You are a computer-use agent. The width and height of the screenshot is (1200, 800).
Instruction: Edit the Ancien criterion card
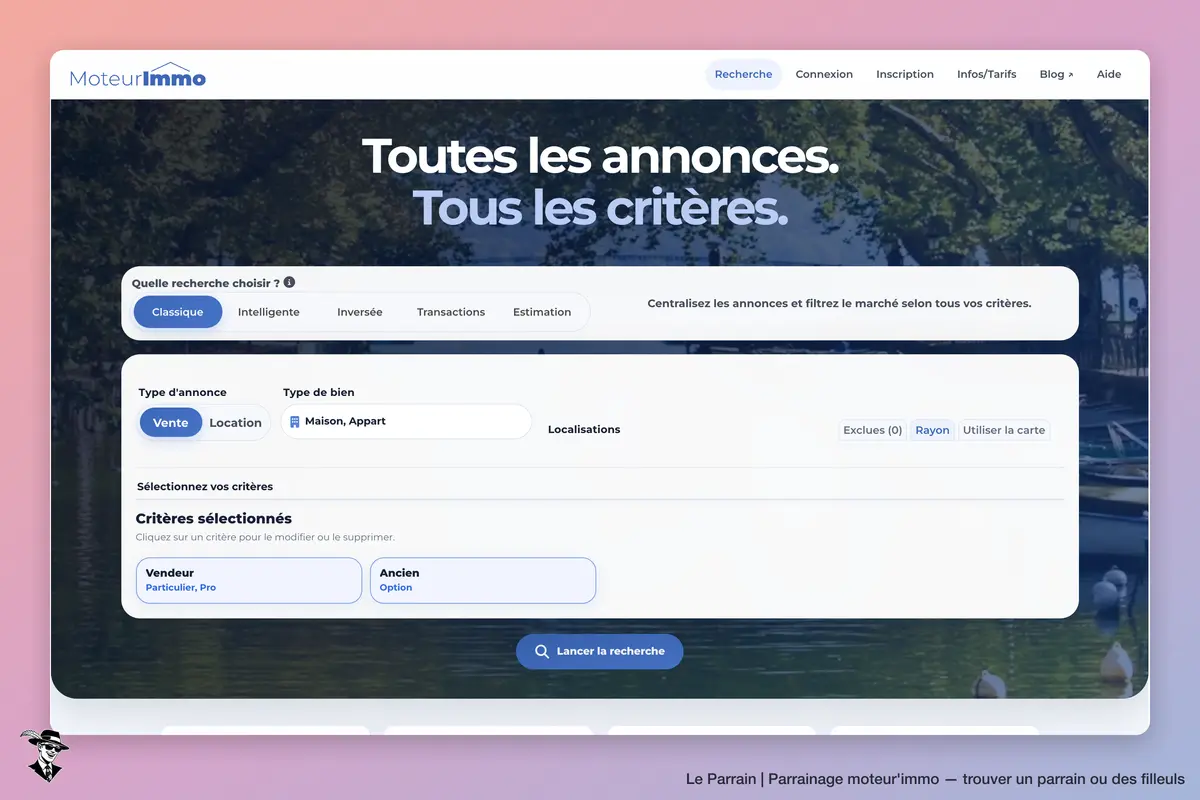pos(483,581)
